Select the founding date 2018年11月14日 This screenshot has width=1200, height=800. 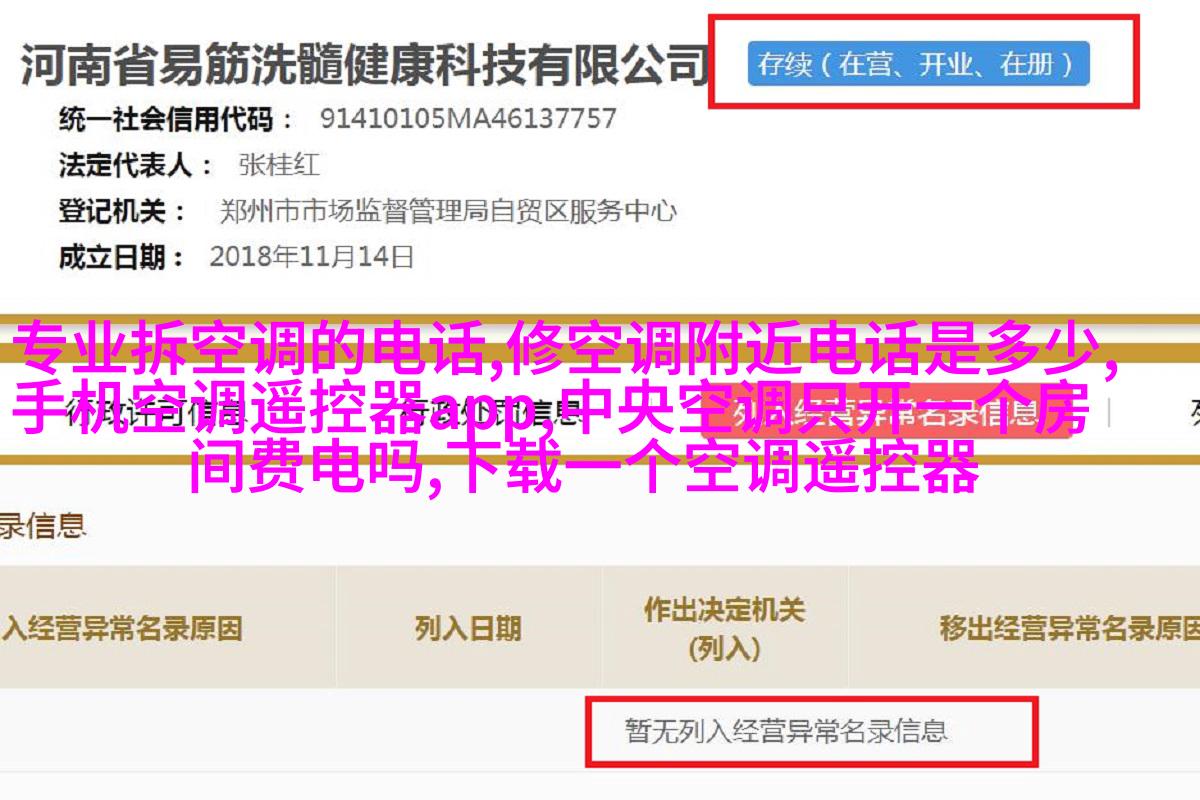pos(311,257)
